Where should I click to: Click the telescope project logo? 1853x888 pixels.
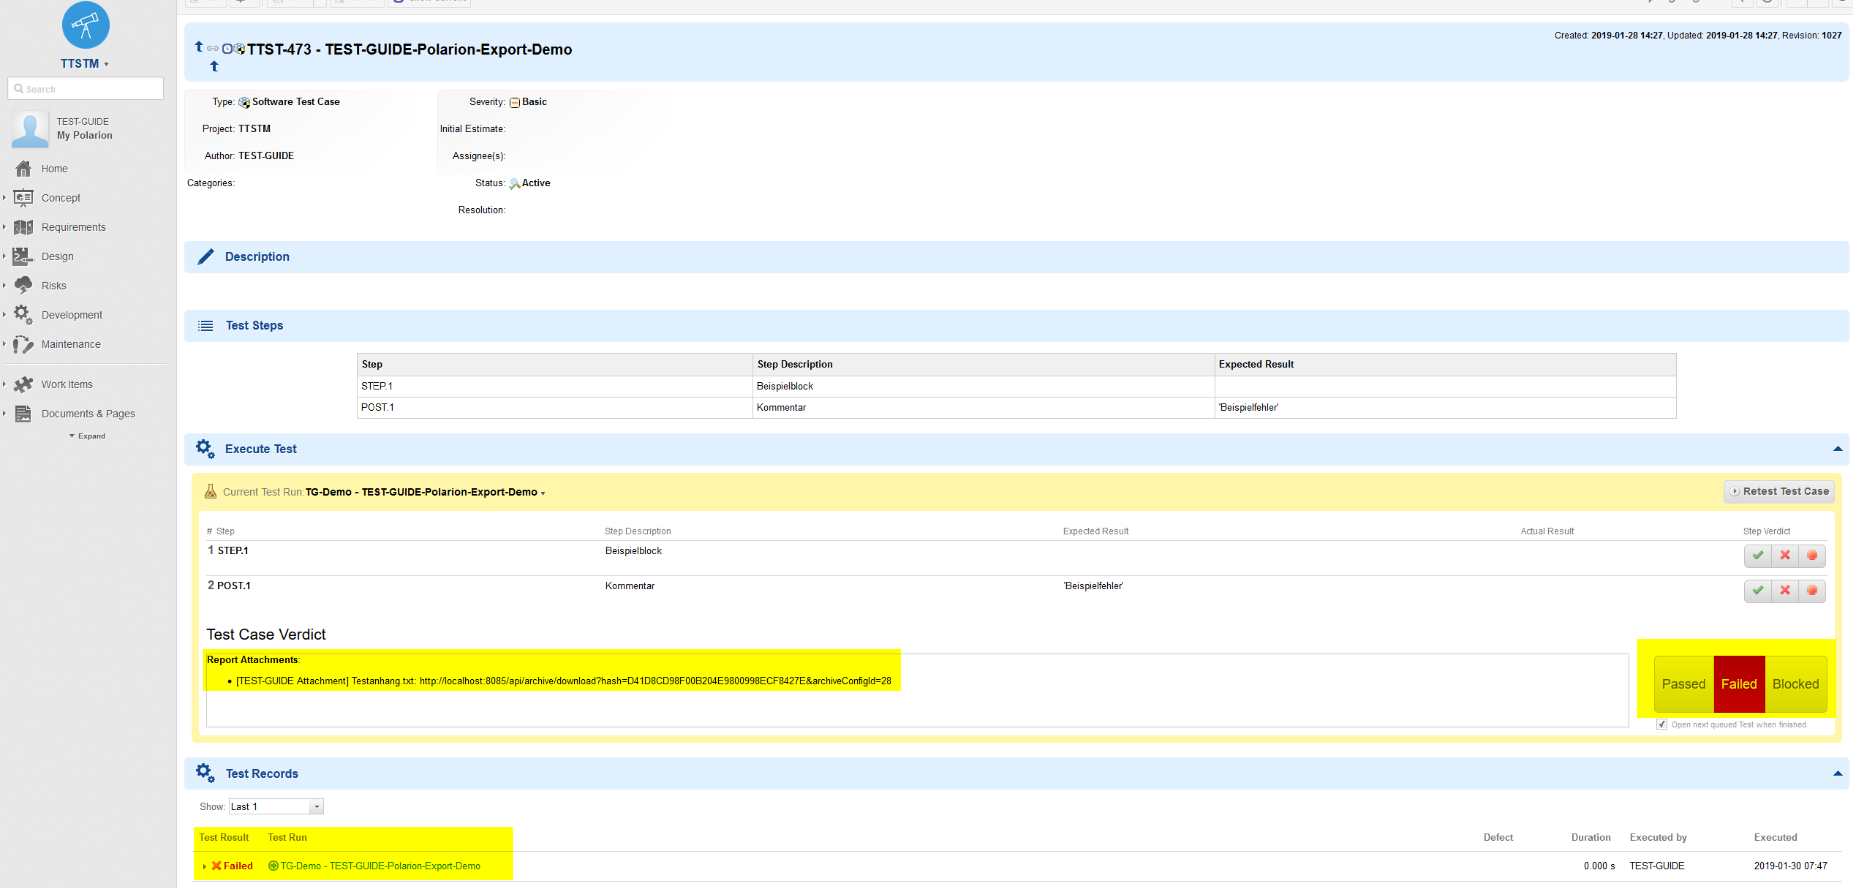pos(85,25)
